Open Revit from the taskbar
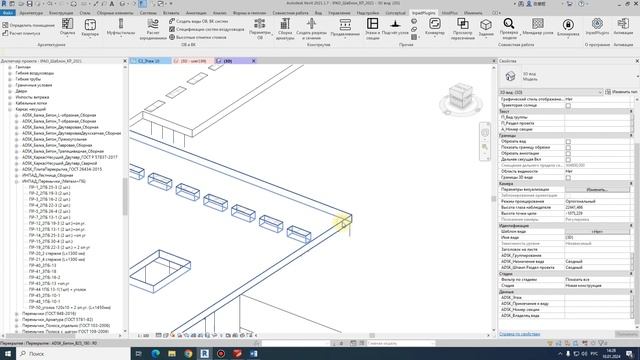The image size is (640, 360). [x=204, y=353]
